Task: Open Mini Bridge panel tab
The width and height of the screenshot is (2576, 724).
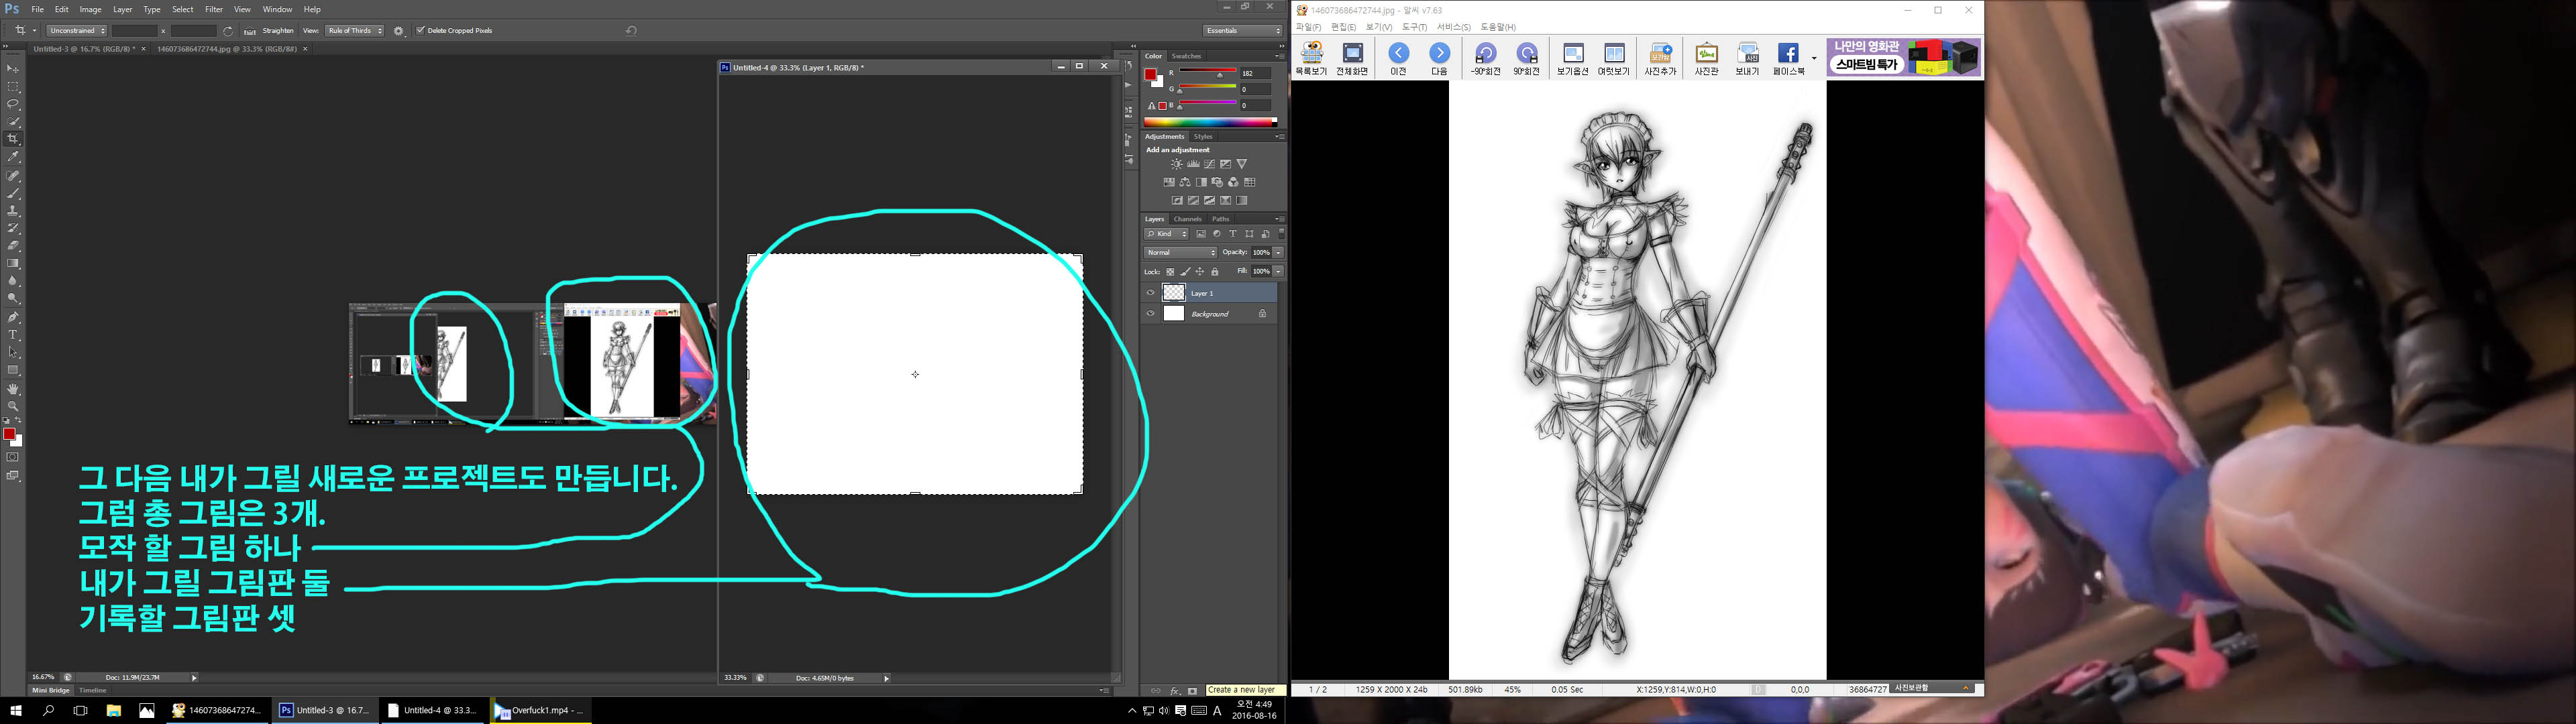Action: (x=51, y=691)
